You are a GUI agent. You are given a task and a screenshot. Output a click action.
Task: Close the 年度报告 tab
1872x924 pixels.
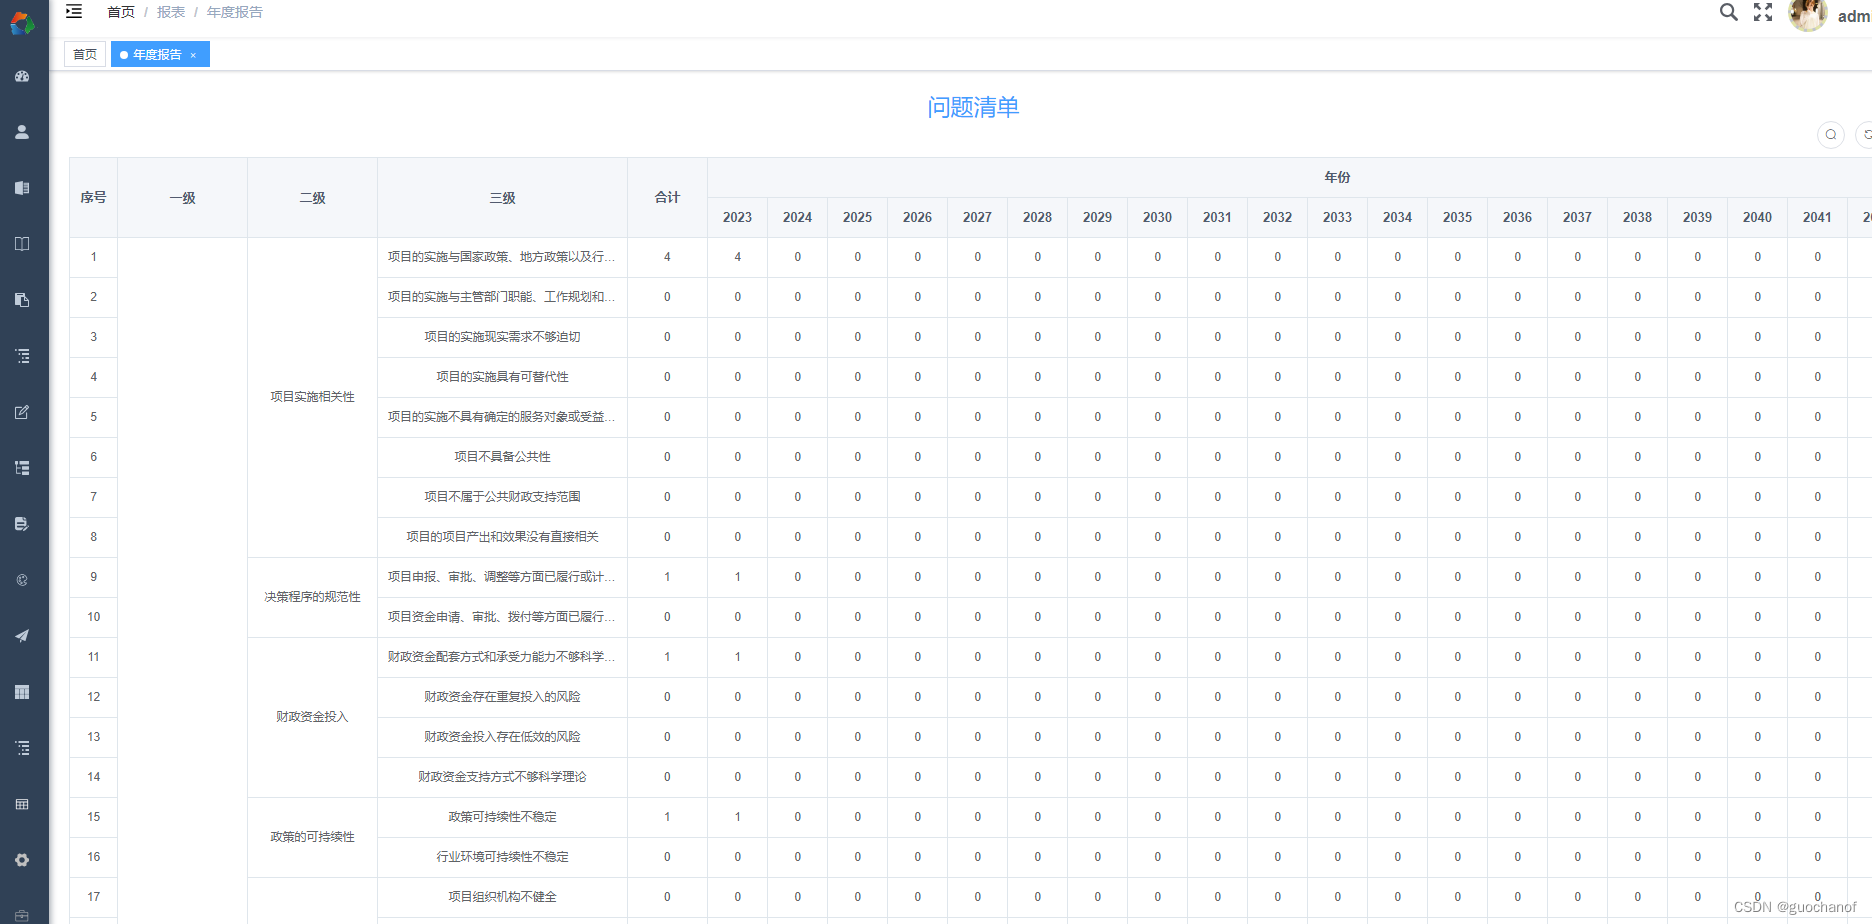pyautogui.click(x=193, y=55)
